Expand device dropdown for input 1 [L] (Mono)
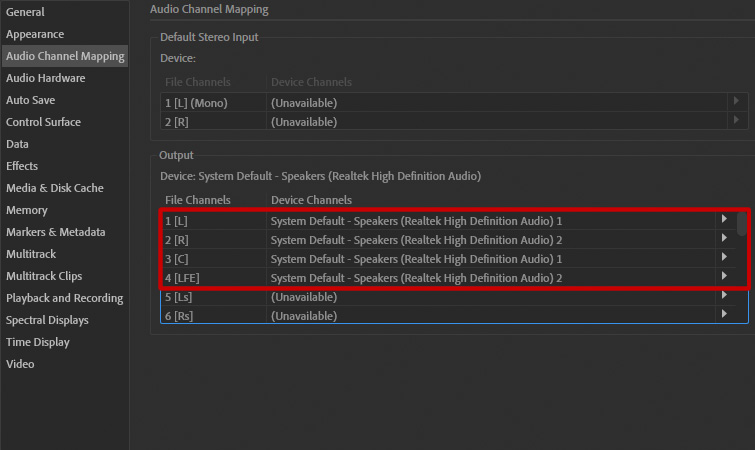The width and height of the screenshot is (755, 450). click(x=735, y=102)
